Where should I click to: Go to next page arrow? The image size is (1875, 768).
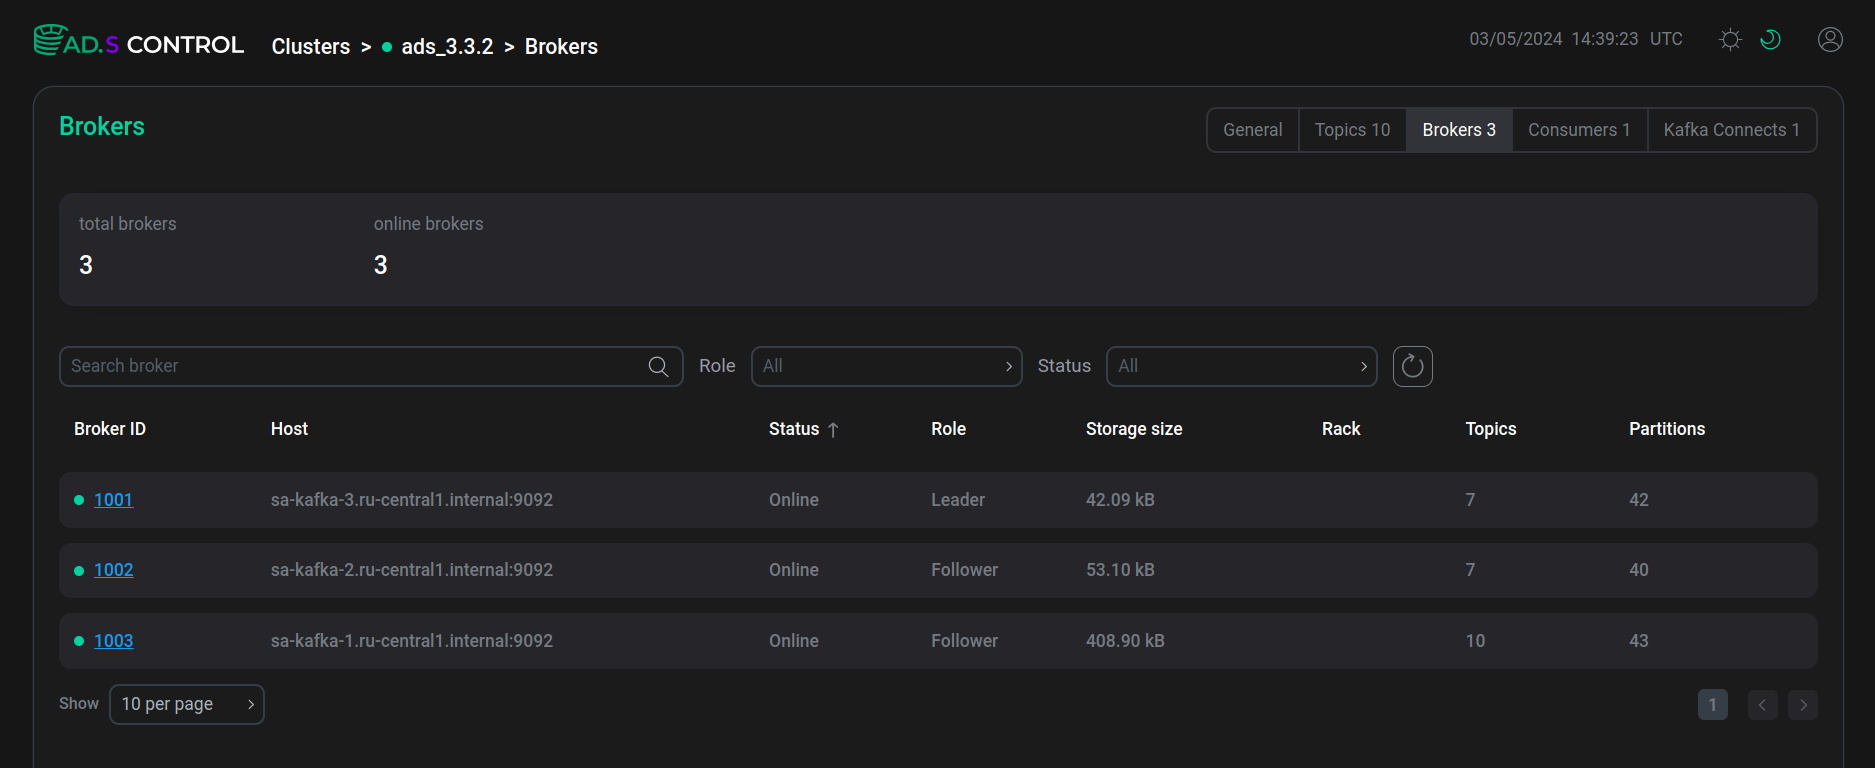point(1803,705)
